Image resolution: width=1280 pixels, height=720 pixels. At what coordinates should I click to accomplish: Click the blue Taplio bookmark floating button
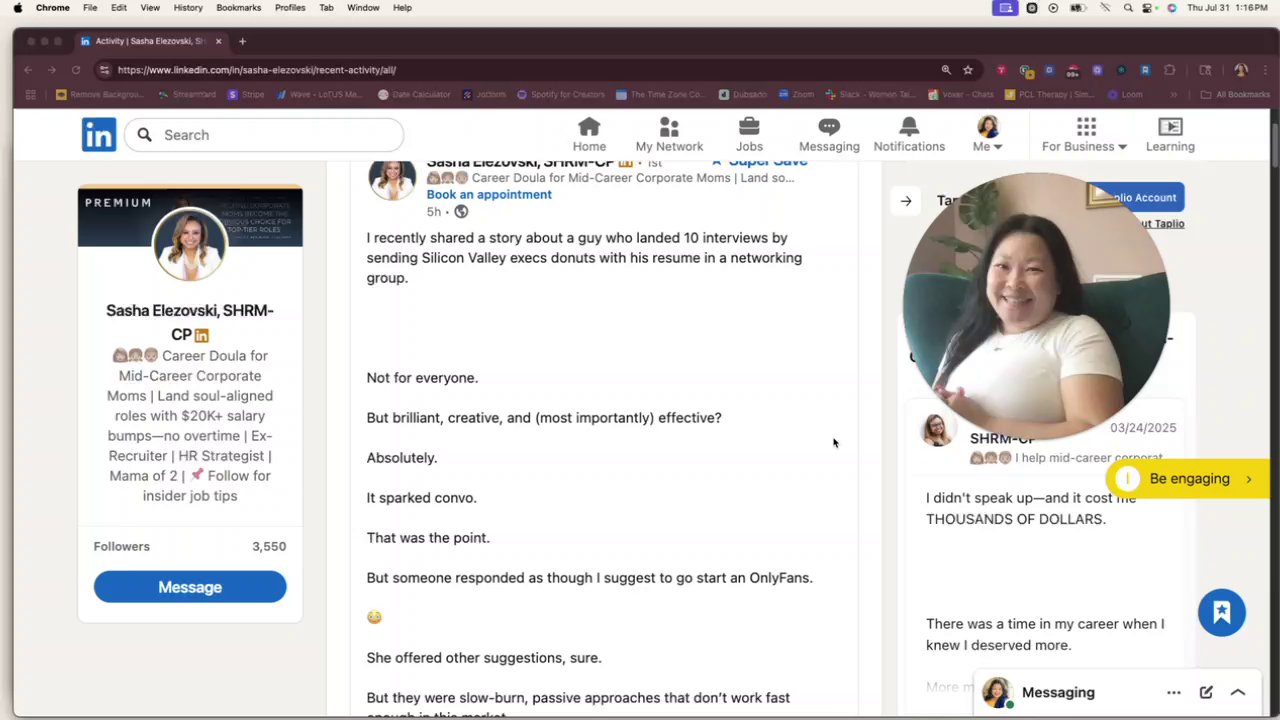tap(1222, 612)
